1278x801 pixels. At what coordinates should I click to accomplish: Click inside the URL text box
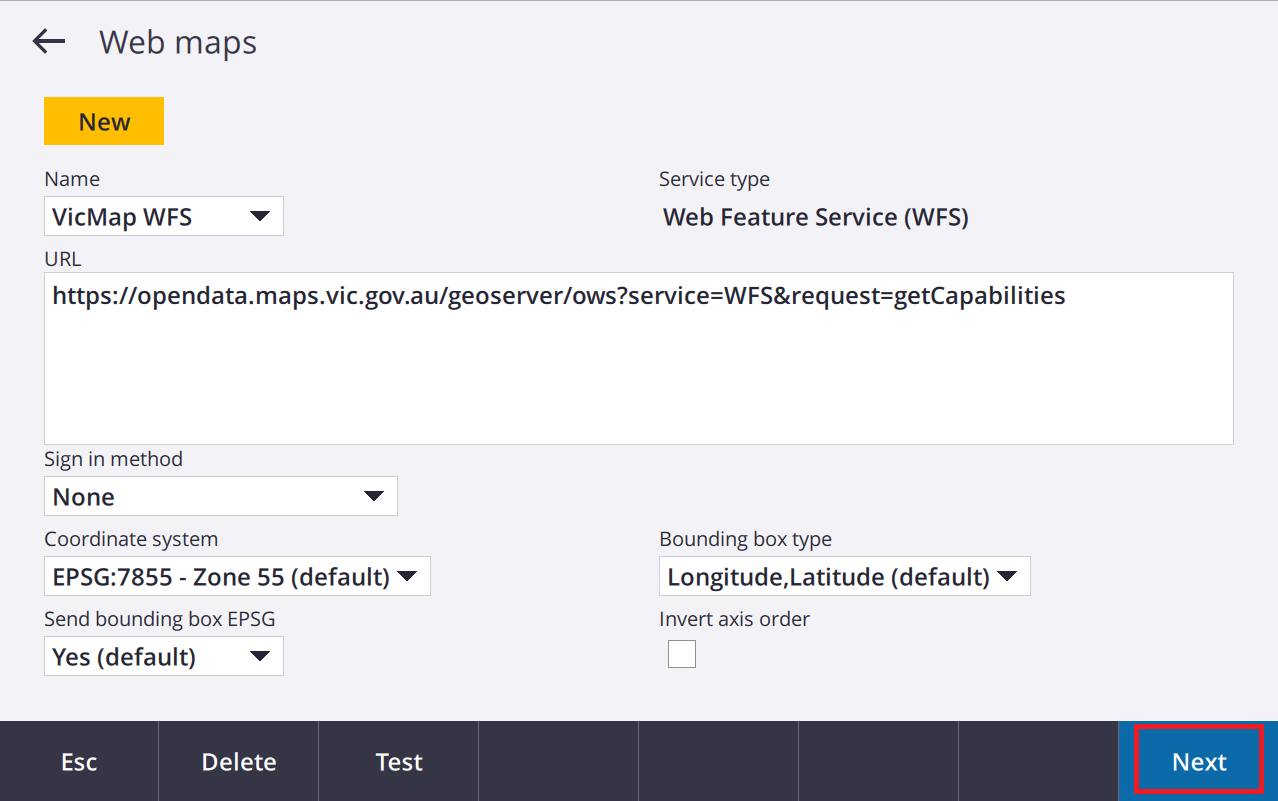(x=638, y=358)
